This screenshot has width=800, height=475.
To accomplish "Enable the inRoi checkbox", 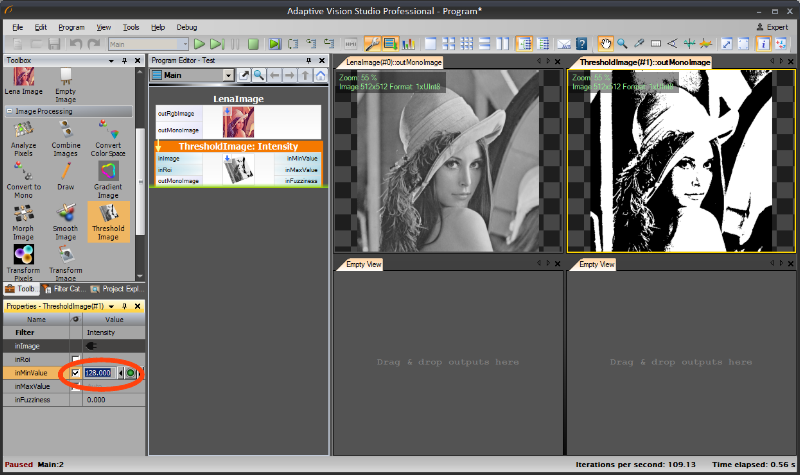I will pyautogui.click(x=75, y=359).
